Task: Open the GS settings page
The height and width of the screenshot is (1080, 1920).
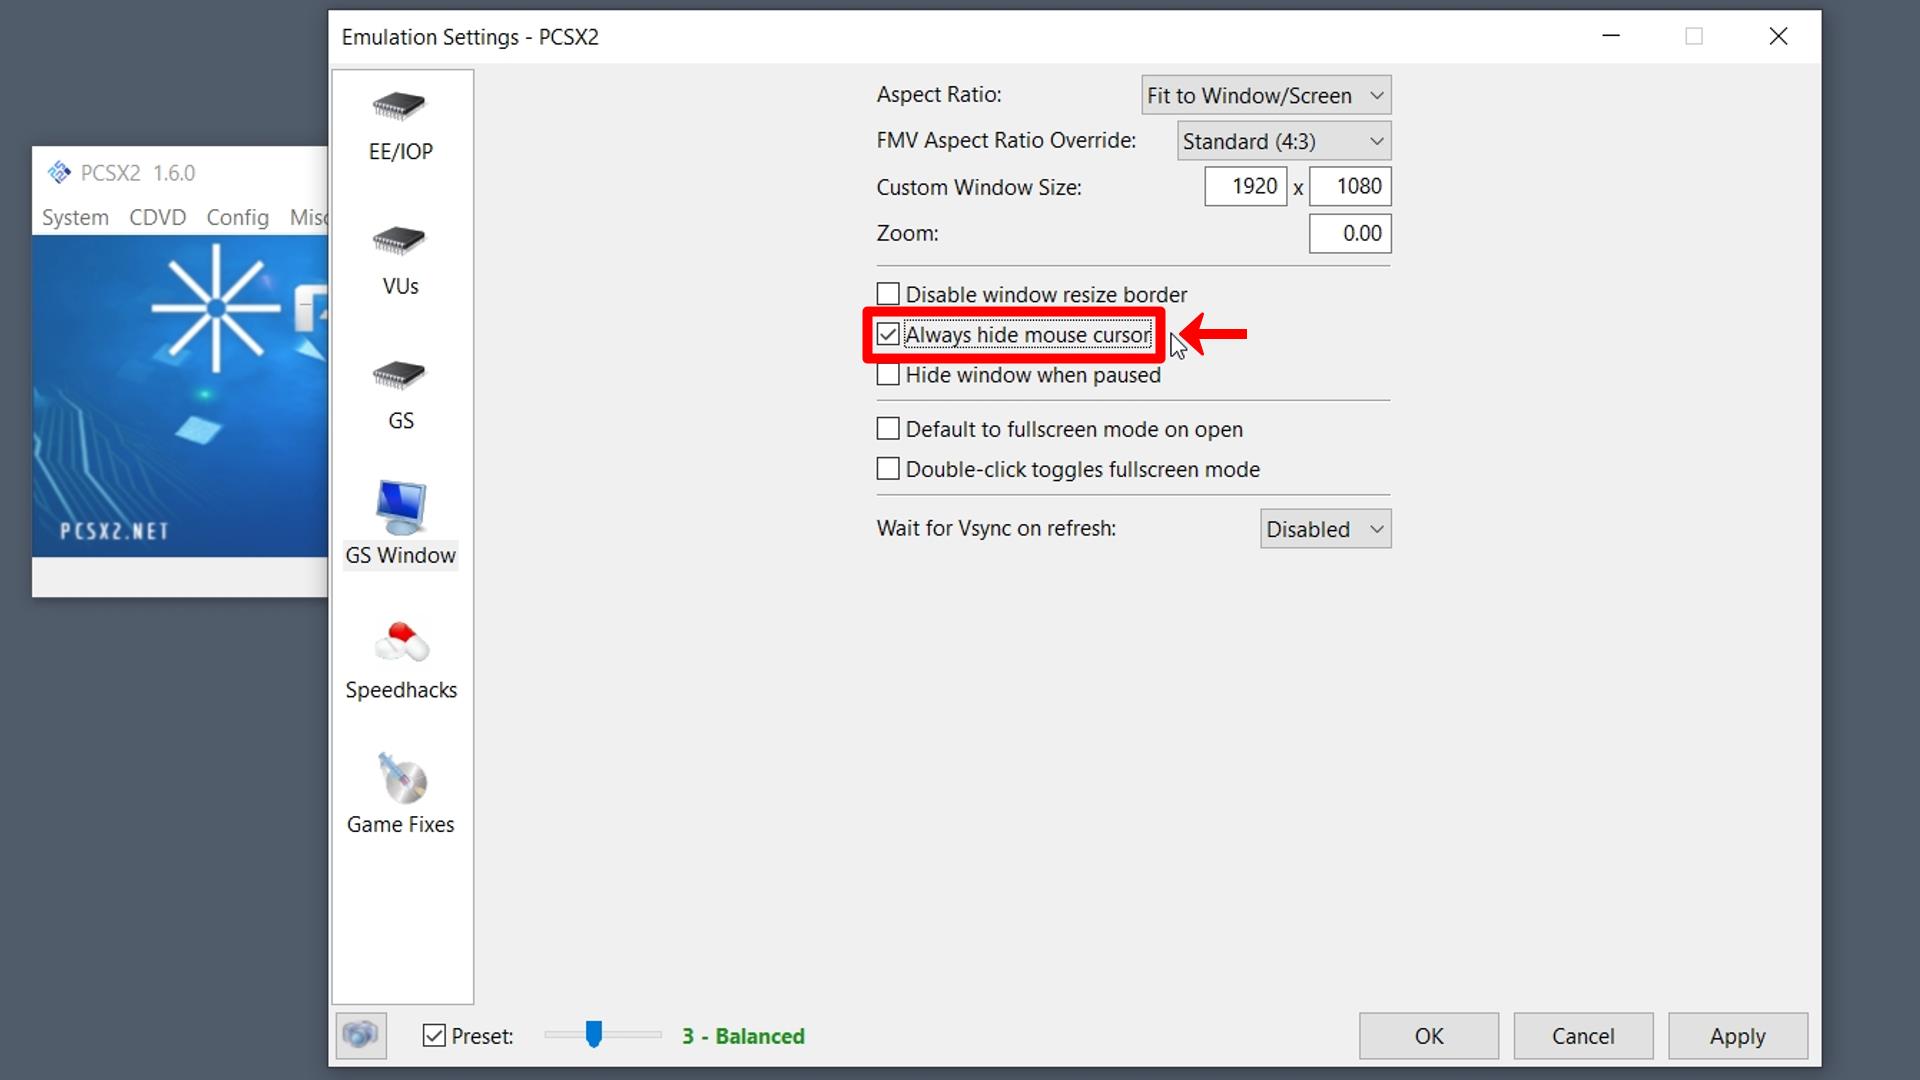Action: coord(400,396)
